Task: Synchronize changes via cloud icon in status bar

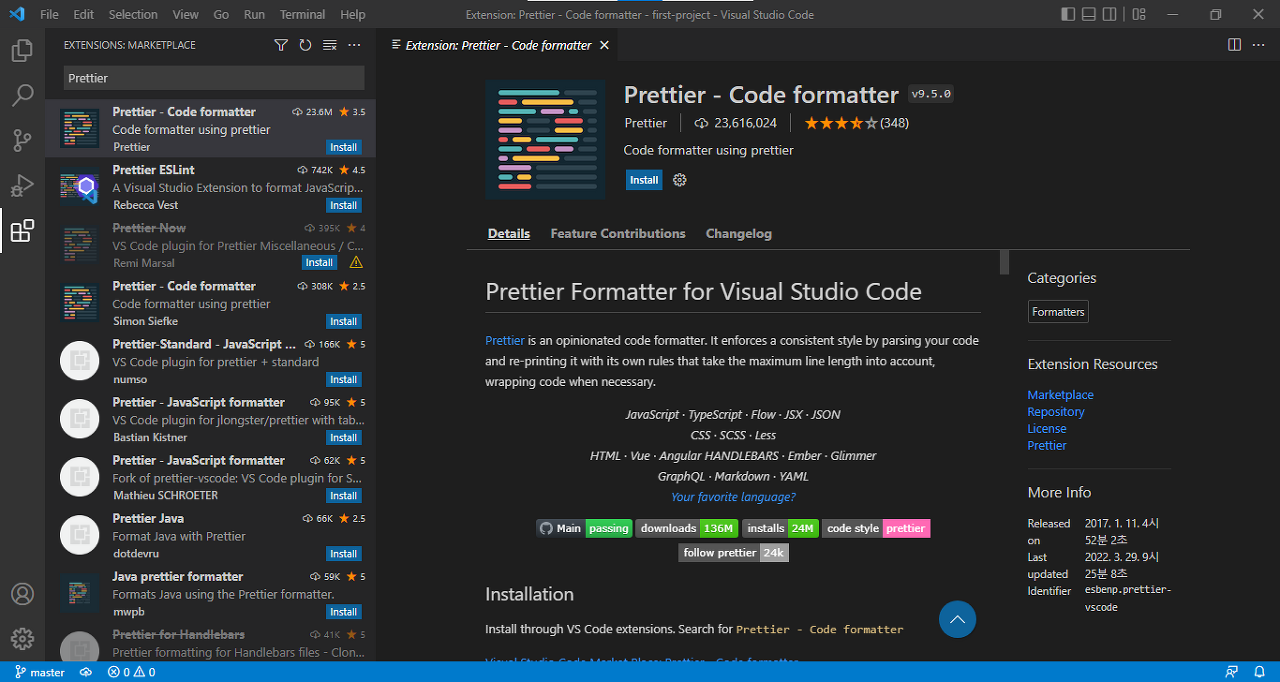Action: [x=86, y=672]
